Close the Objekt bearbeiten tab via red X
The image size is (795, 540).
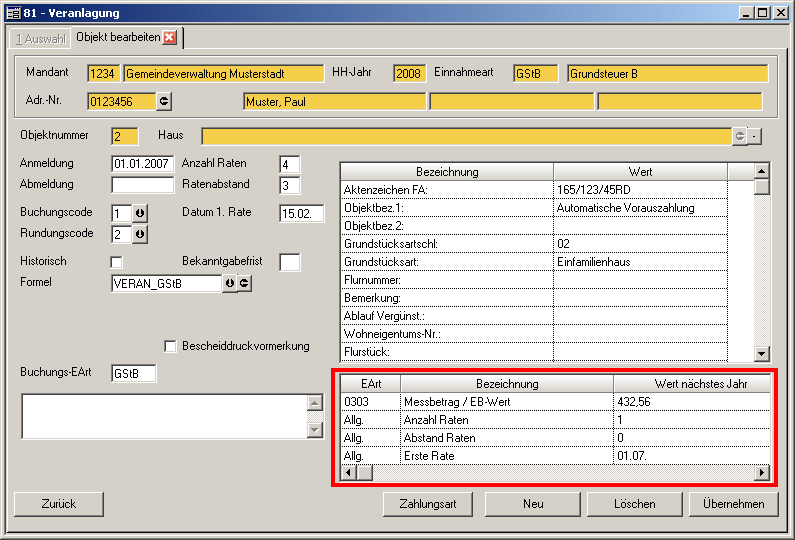(x=169, y=38)
